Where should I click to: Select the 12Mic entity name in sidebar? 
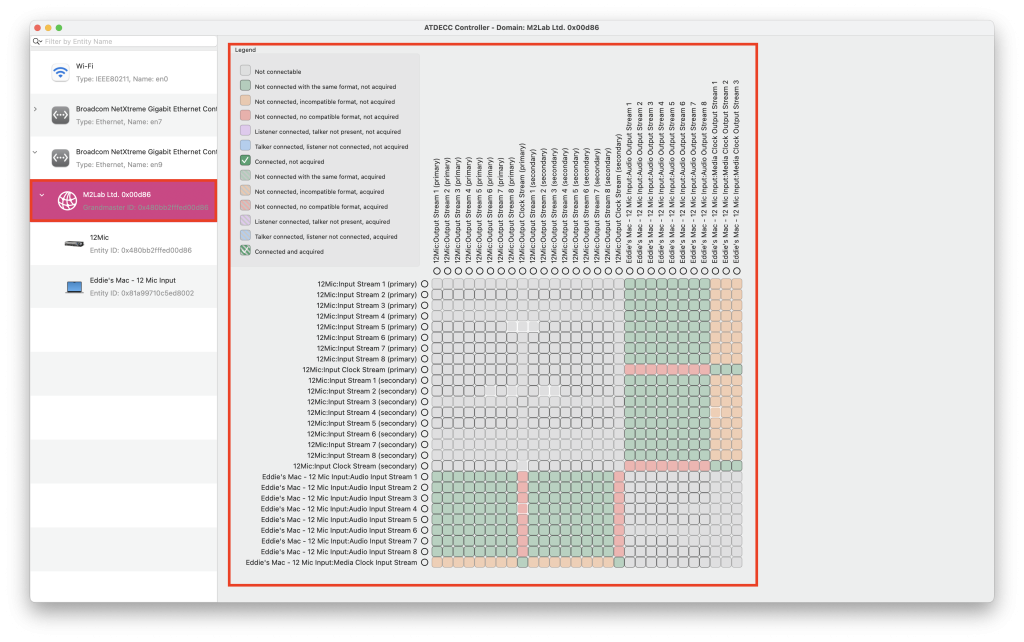click(x=99, y=238)
